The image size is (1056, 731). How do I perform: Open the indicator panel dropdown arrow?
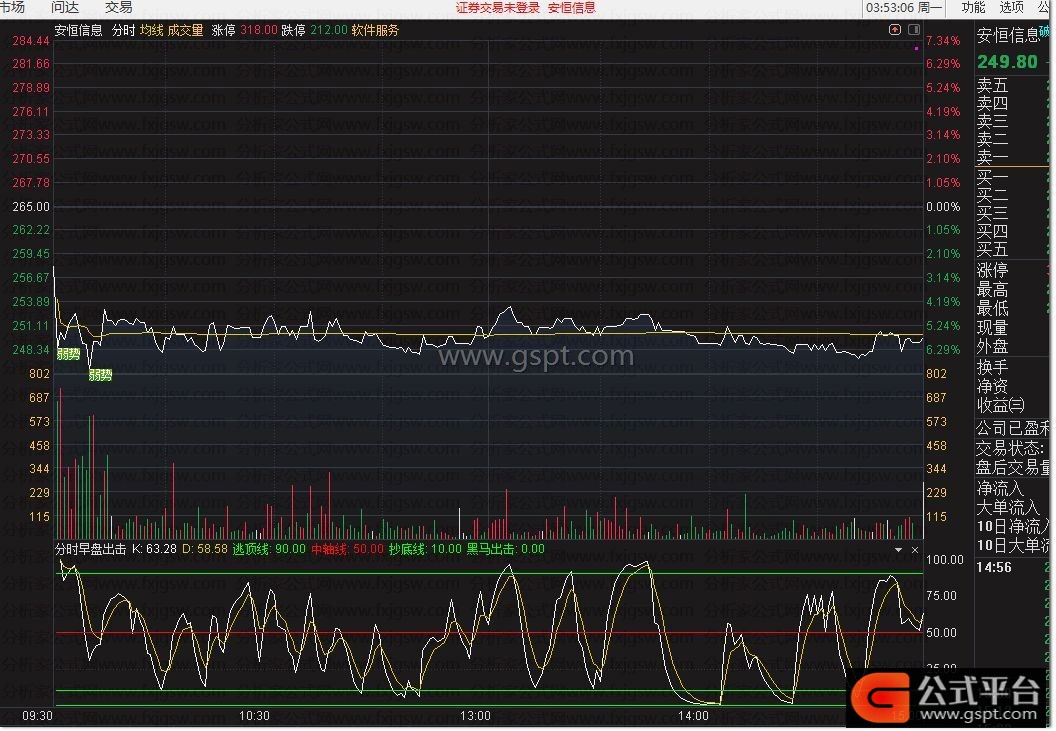[x=898, y=550]
